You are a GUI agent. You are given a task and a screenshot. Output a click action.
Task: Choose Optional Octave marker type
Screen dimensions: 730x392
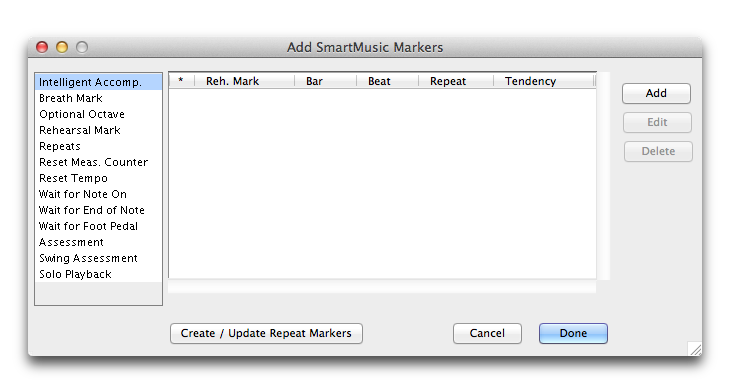click(98, 114)
